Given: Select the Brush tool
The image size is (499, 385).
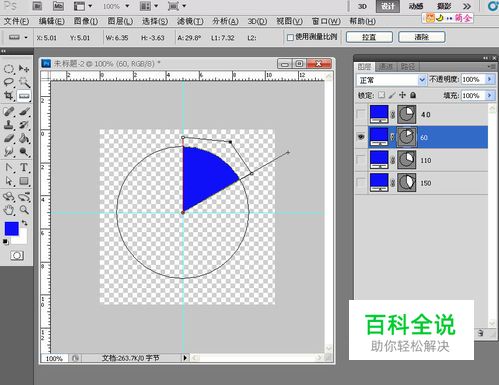Looking at the screenshot, I should tap(24, 111).
